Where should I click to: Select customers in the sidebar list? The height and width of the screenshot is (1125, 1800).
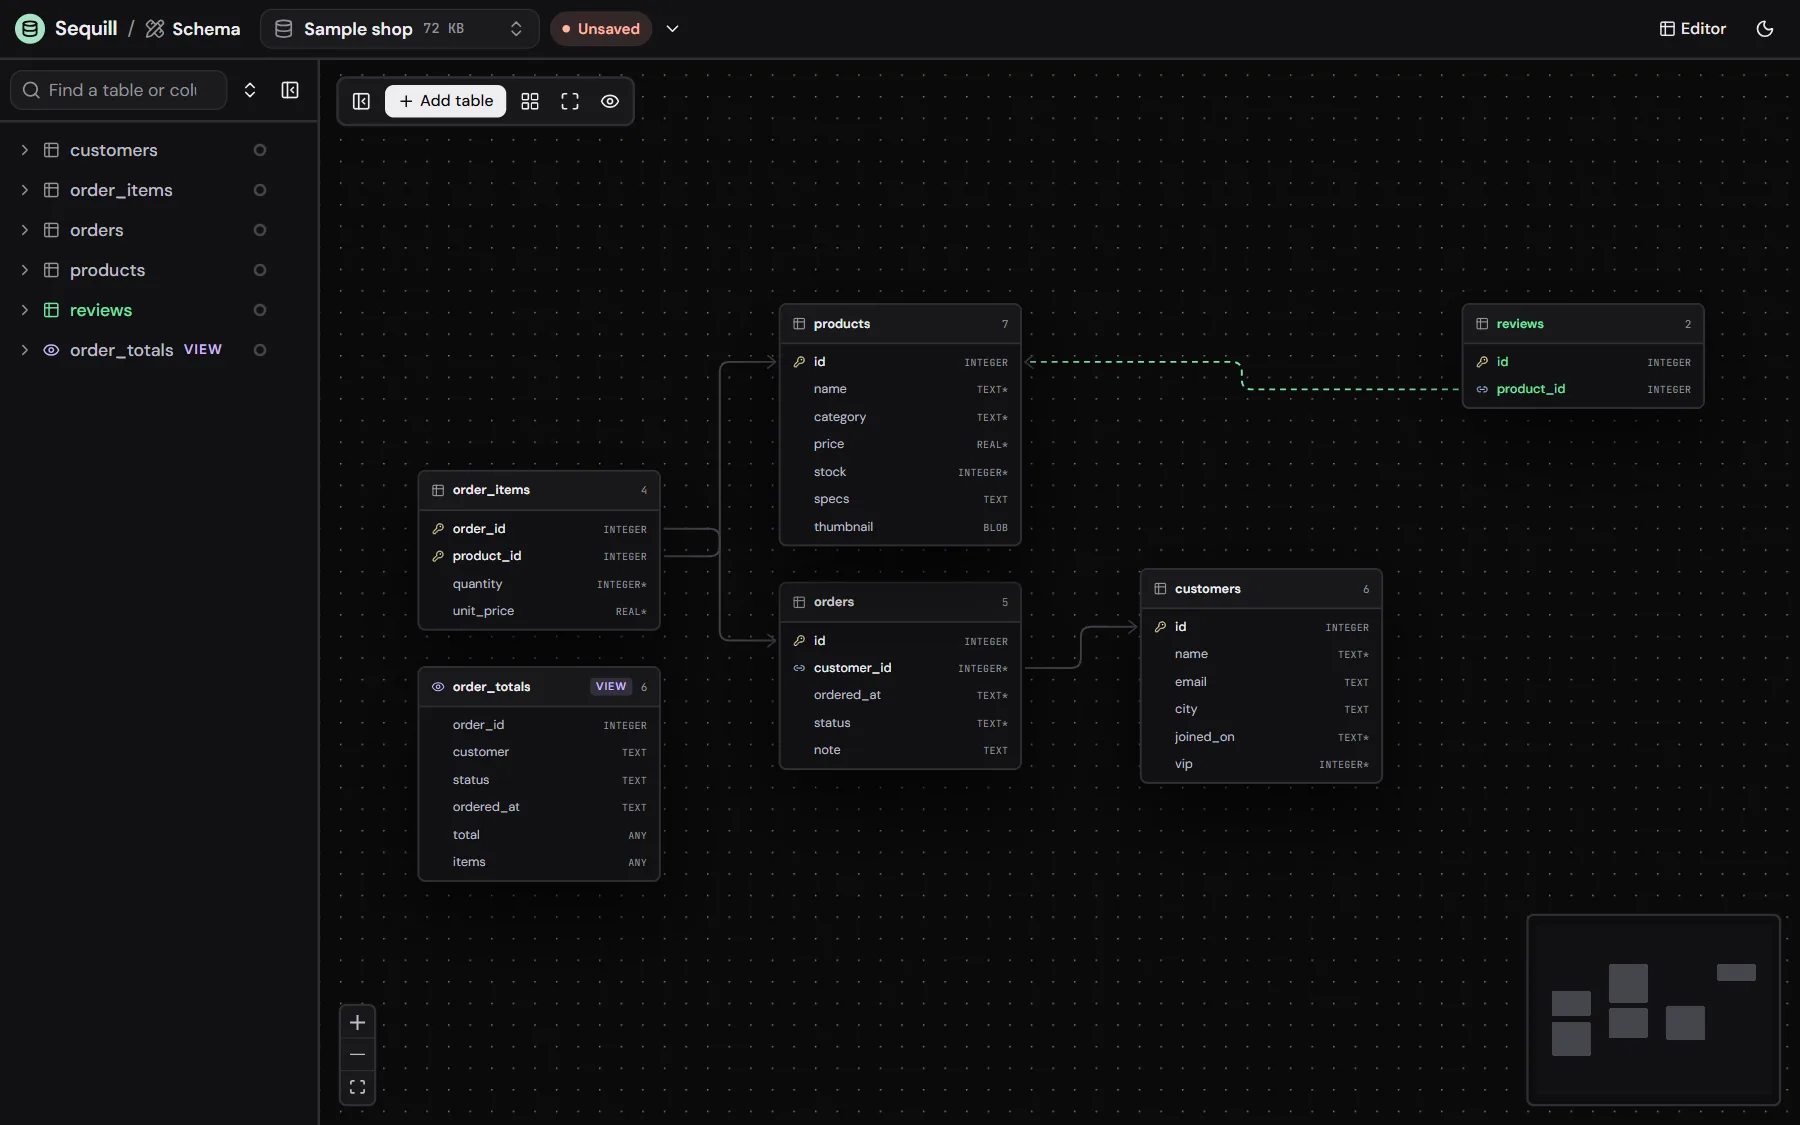(x=114, y=150)
